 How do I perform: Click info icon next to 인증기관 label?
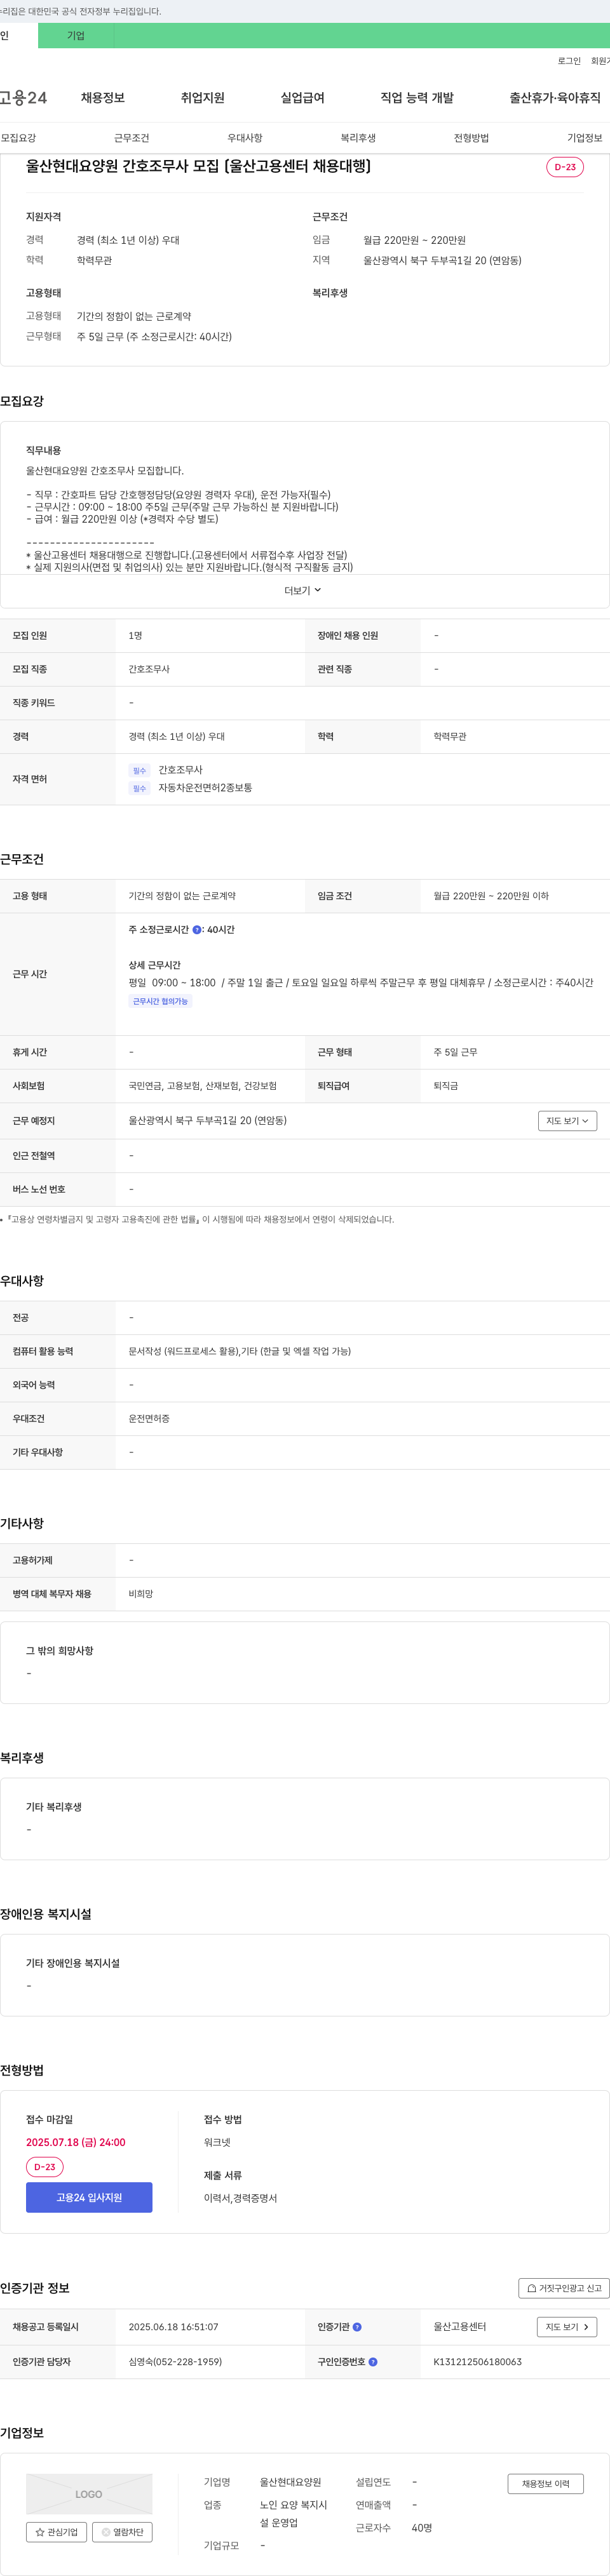(x=357, y=2327)
